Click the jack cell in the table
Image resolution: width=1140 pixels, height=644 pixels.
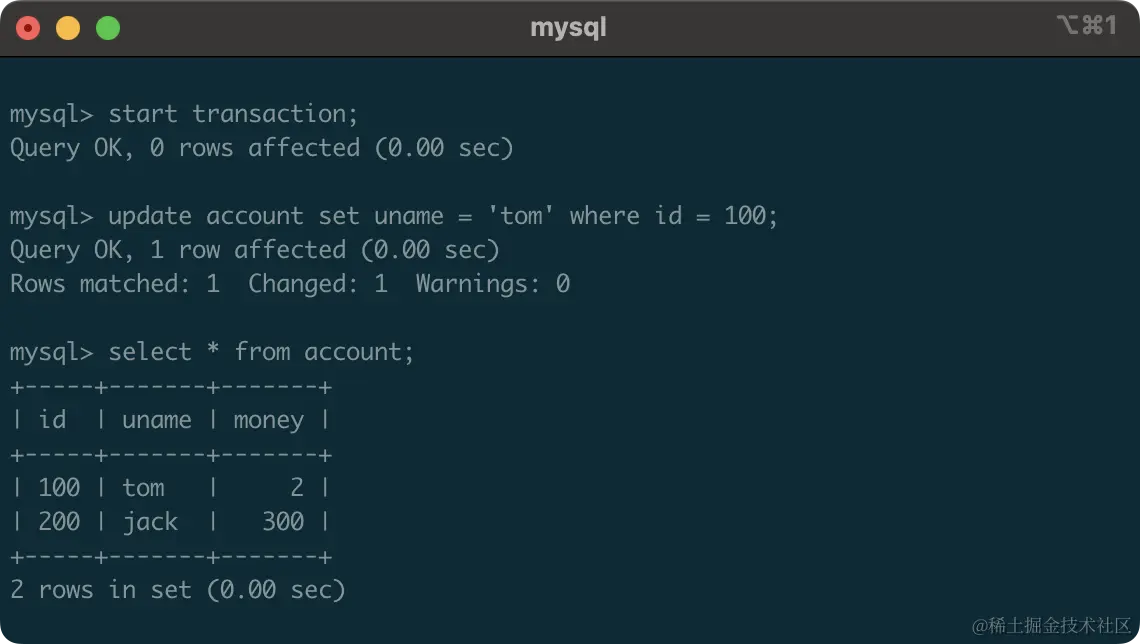(x=150, y=522)
